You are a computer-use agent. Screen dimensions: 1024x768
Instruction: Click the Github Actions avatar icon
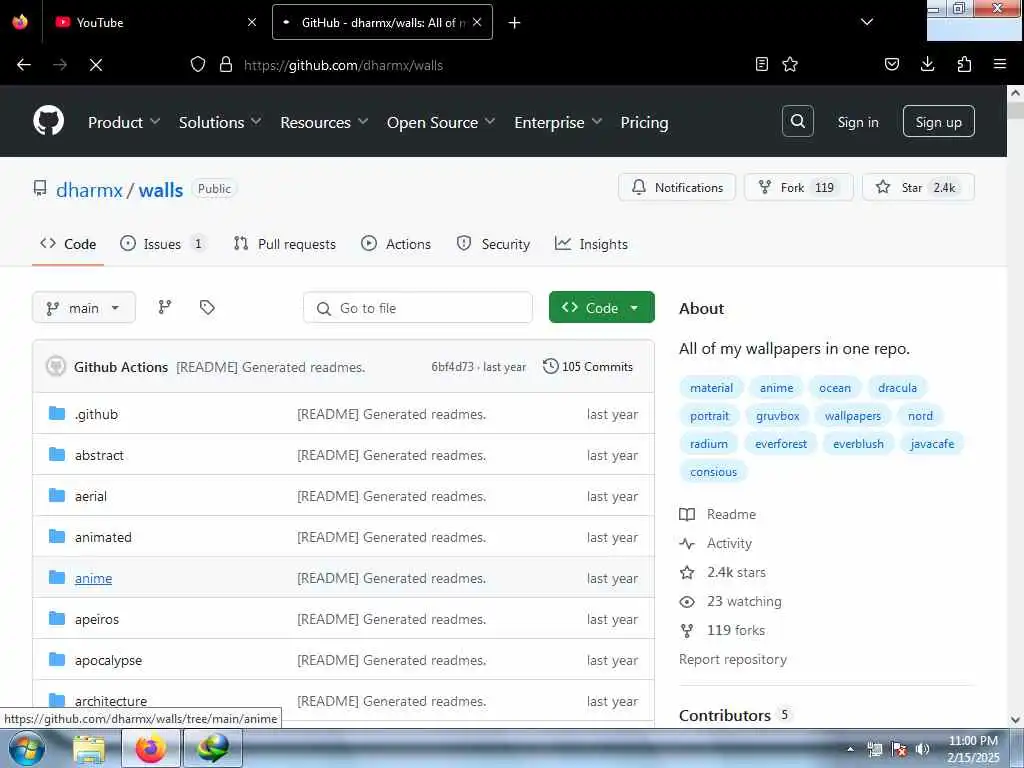(56, 366)
